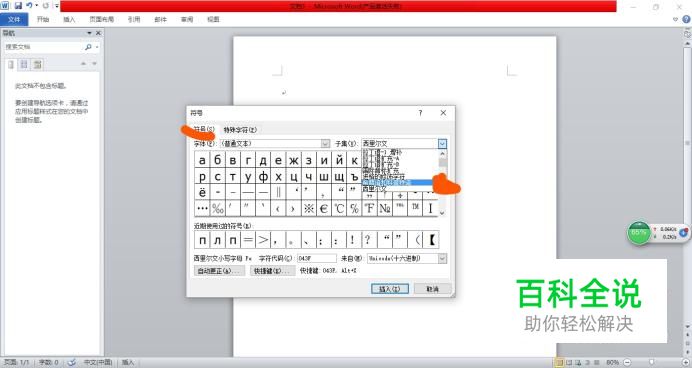Switch to Draft view icon in status bar

[x=597, y=362]
